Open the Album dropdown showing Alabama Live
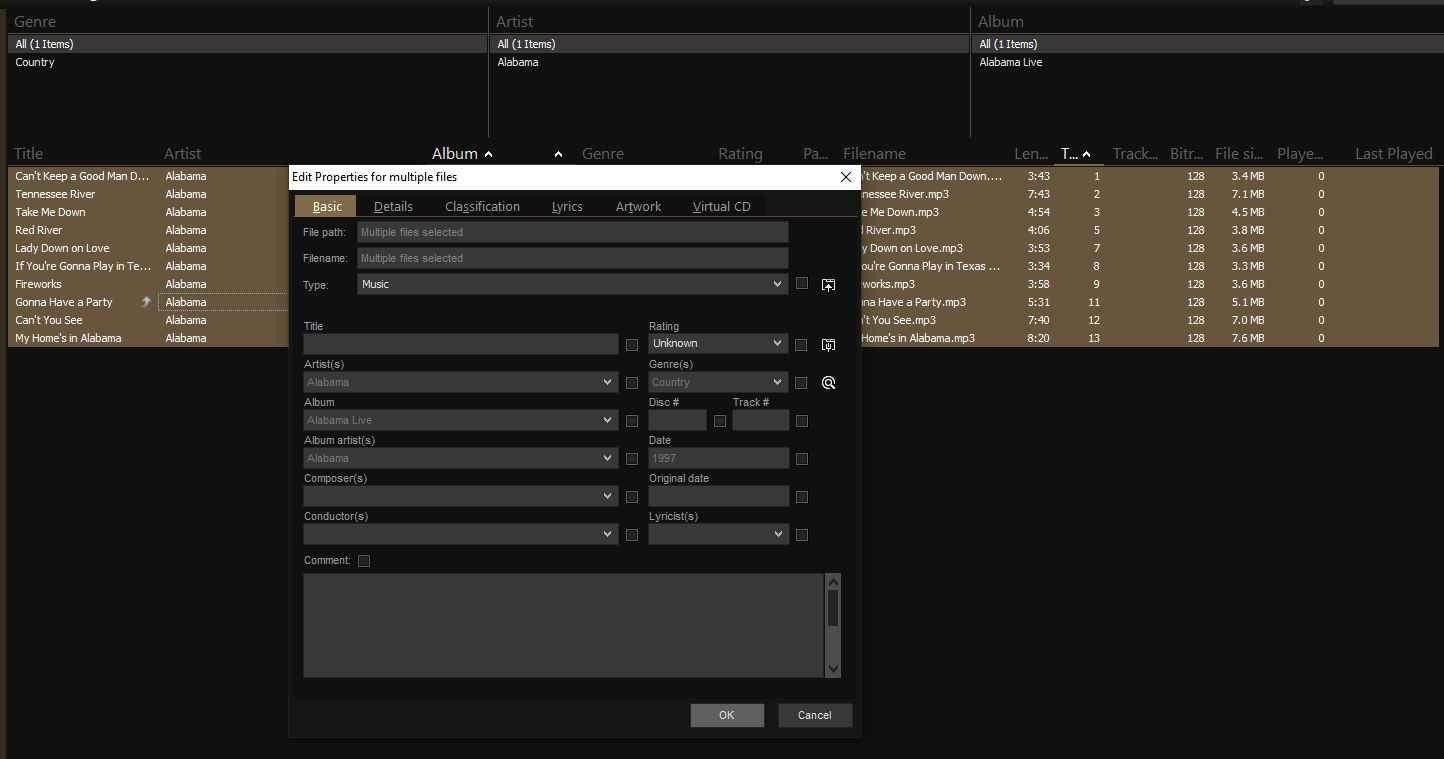Viewport: 1444px width, 759px height. click(461, 420)
